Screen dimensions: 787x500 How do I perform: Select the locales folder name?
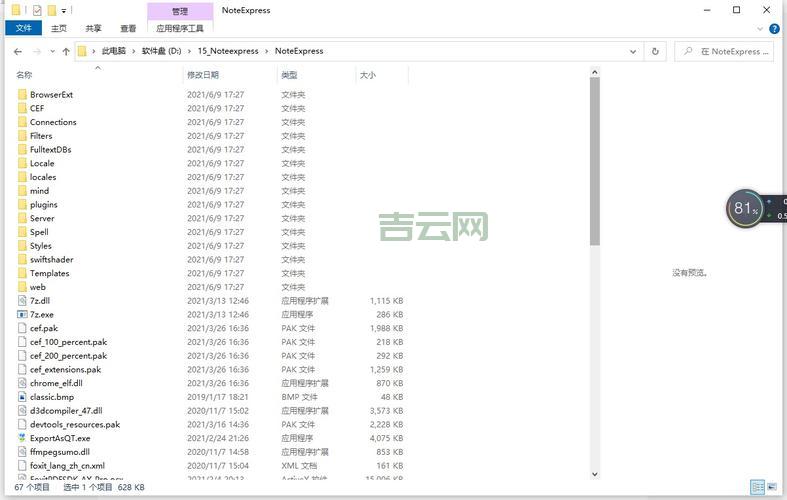pyautogui.click(x=43, y=177)
